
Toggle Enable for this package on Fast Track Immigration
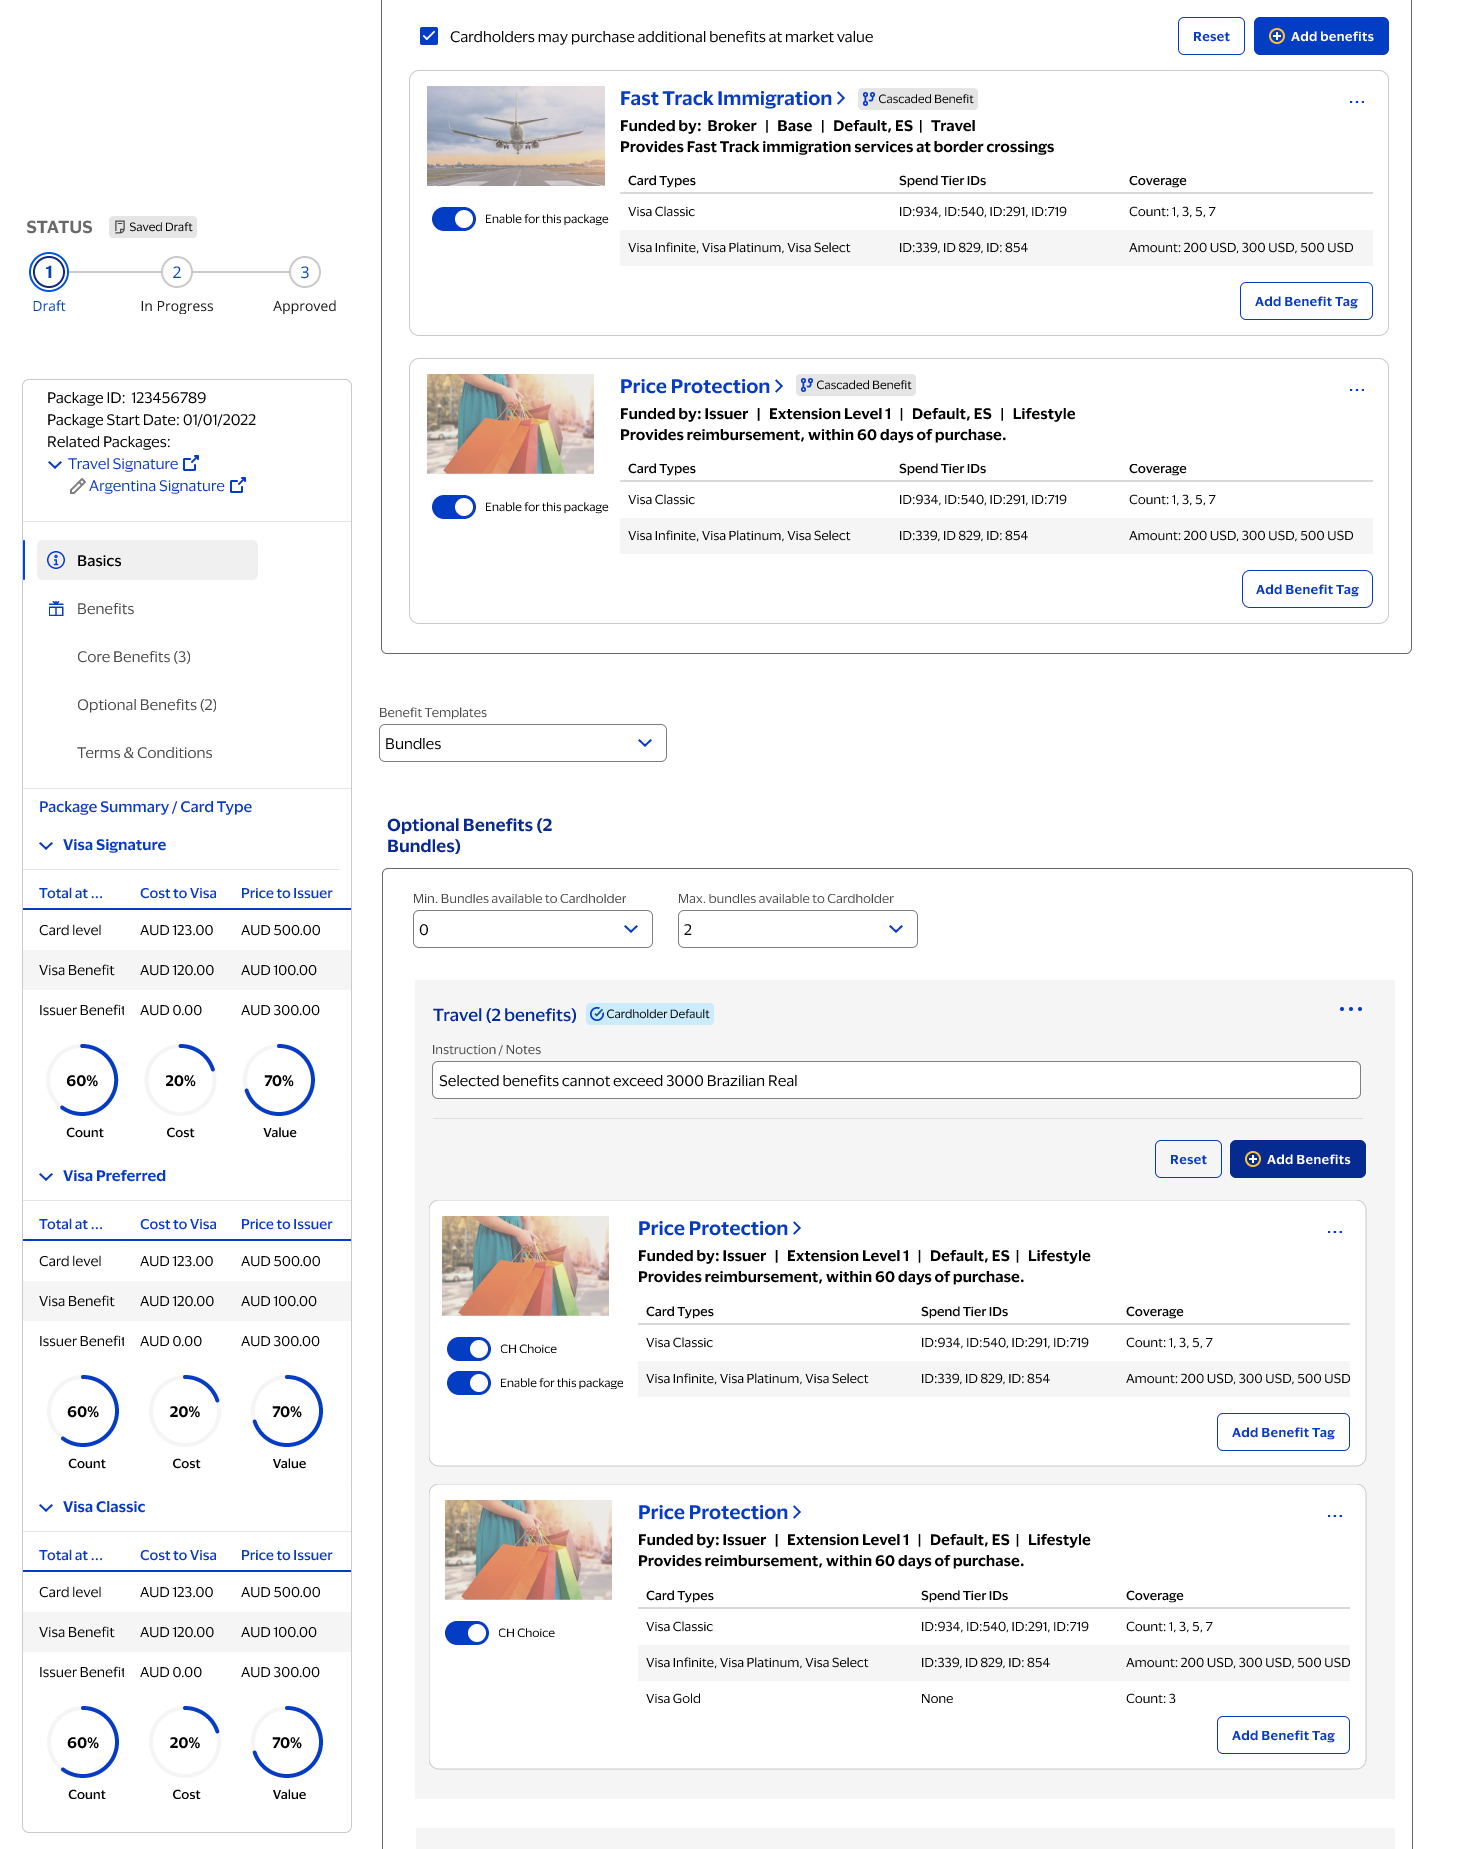(x=454, y=219)
